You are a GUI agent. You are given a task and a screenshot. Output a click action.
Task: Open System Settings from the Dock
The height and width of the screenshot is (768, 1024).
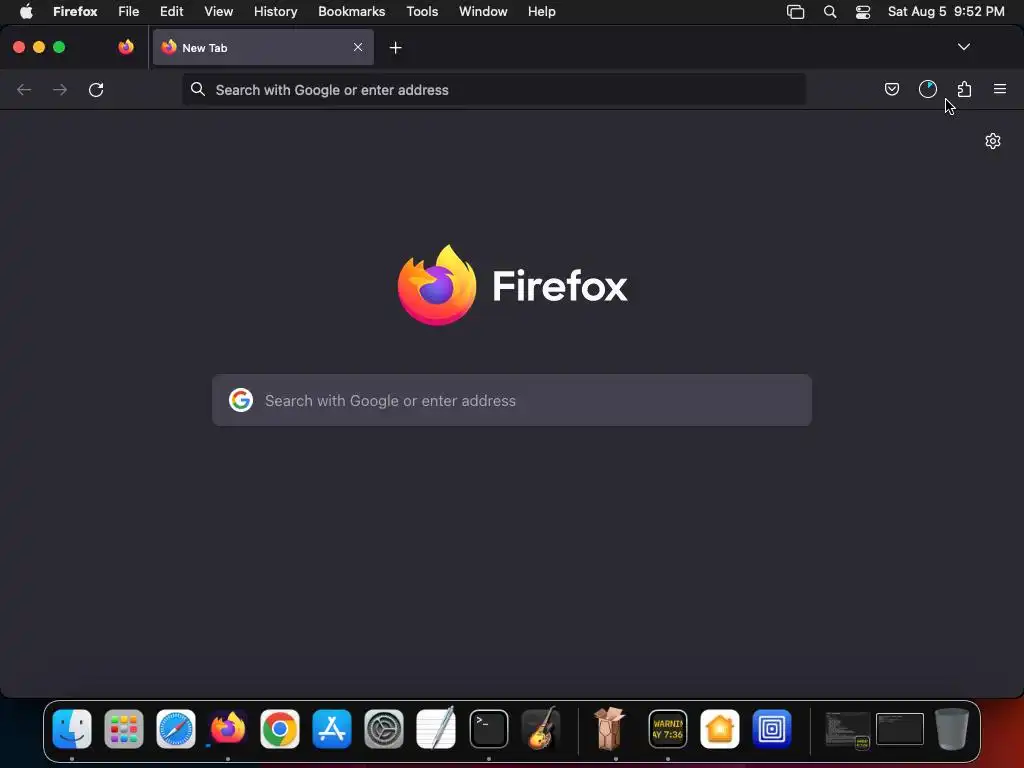384,729
